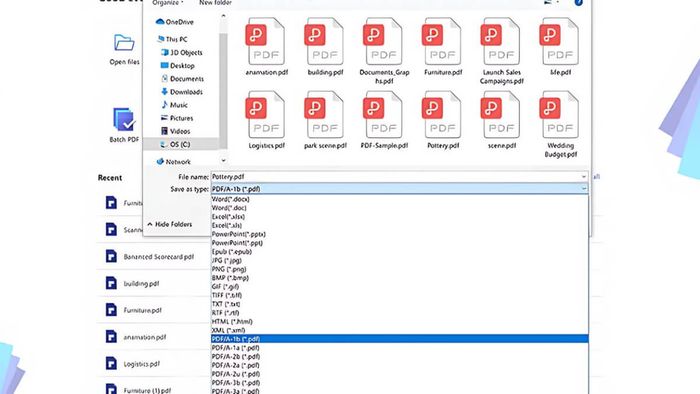Open Balanced Scorecard.pdf from Recent list
Image resolution: width=700 pixels, height=394 pixels.
(158, 257)
